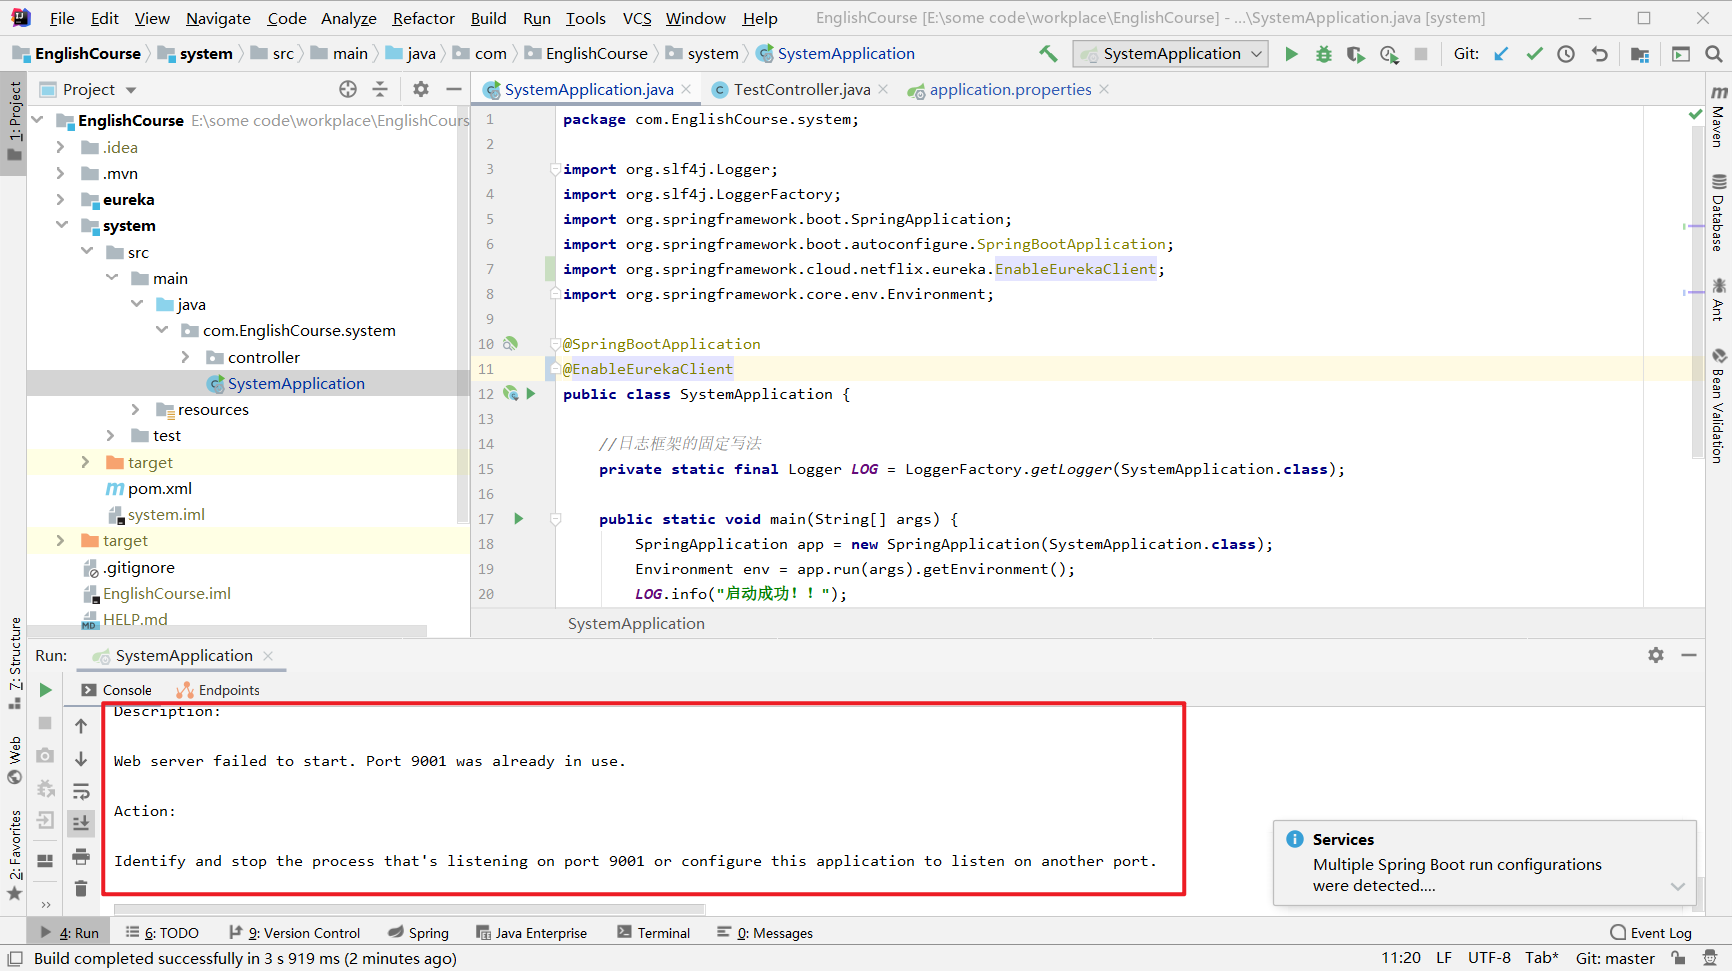Image resolution: width=1732 pixels, height=971 pixels.
Task: Toggle soft-wrap in the console
Action: tap(81, 791)
